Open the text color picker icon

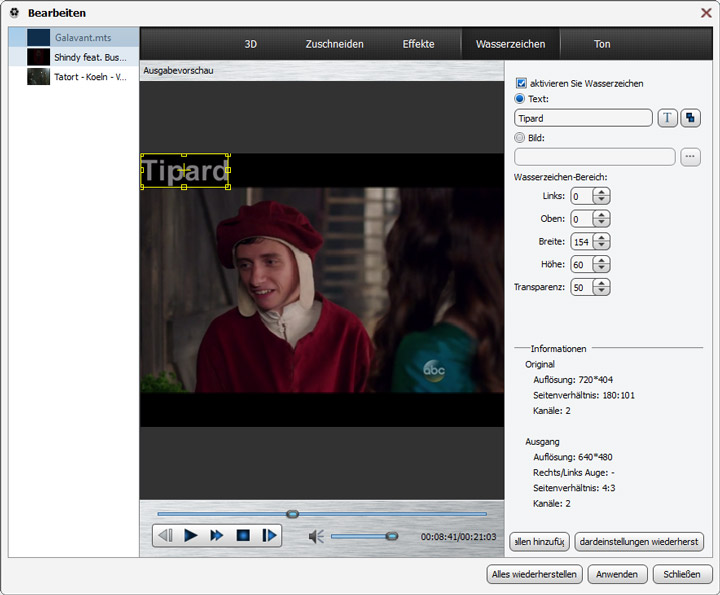[x=690, y=118]
